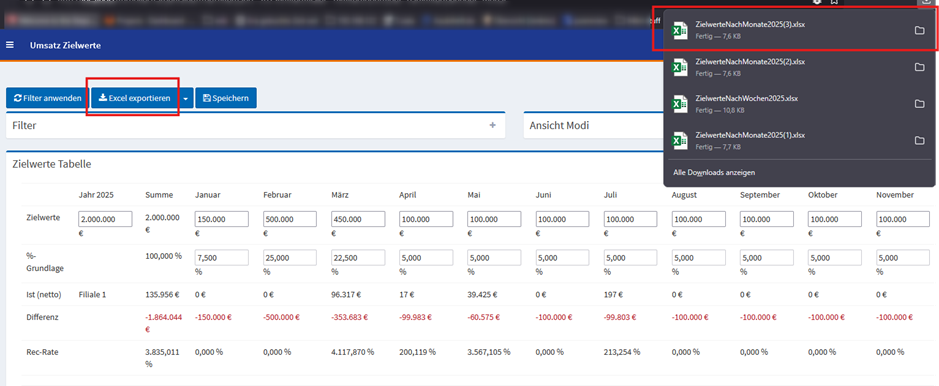The height and width of the screenshot is (386, 939).
Task: Click the Filiale 1 label
Action: coord(92,294)
